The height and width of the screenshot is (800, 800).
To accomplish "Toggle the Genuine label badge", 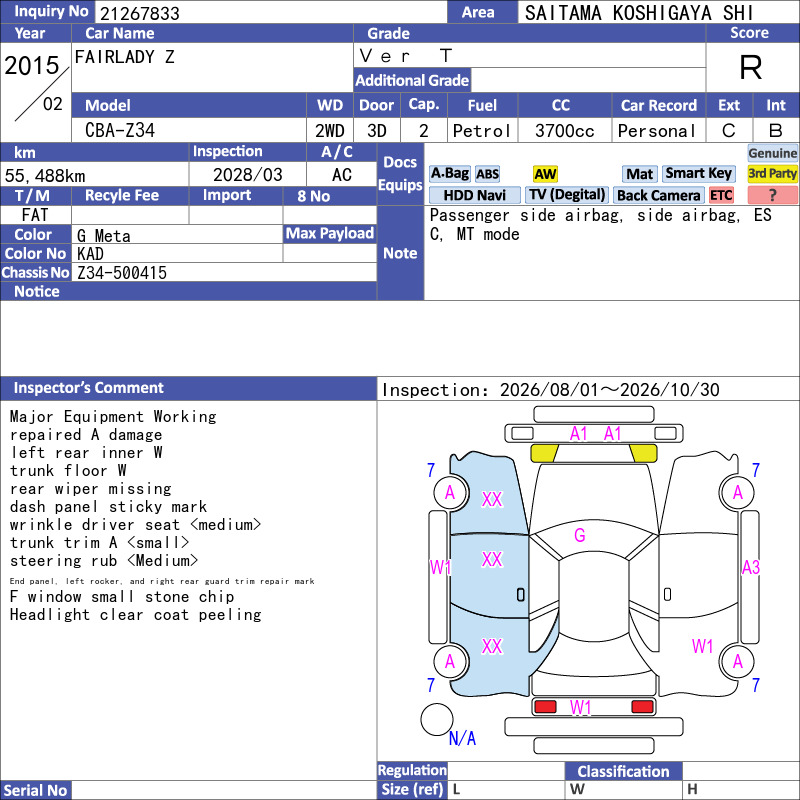I will [772, 153].
